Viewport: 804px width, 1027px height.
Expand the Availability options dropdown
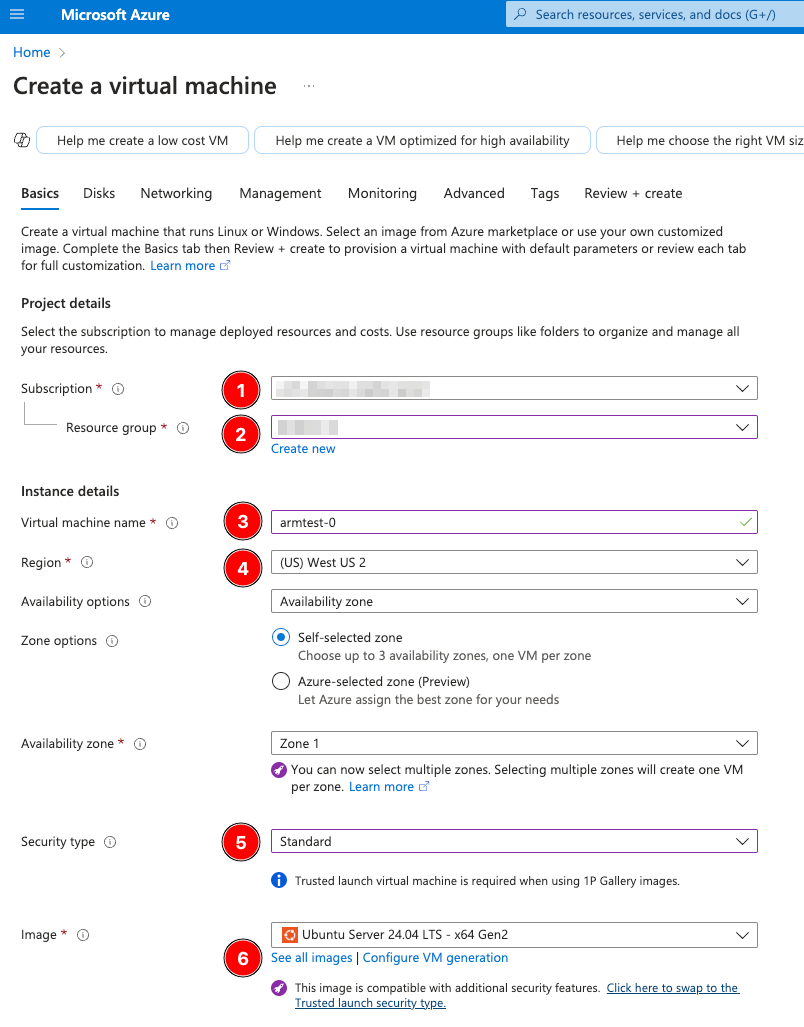tap(514, 601)
